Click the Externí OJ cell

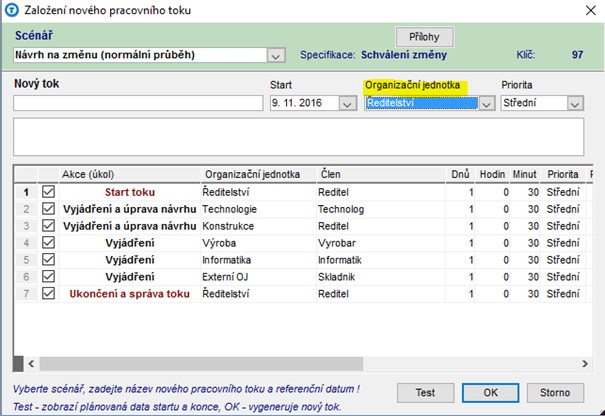point(259,277)
